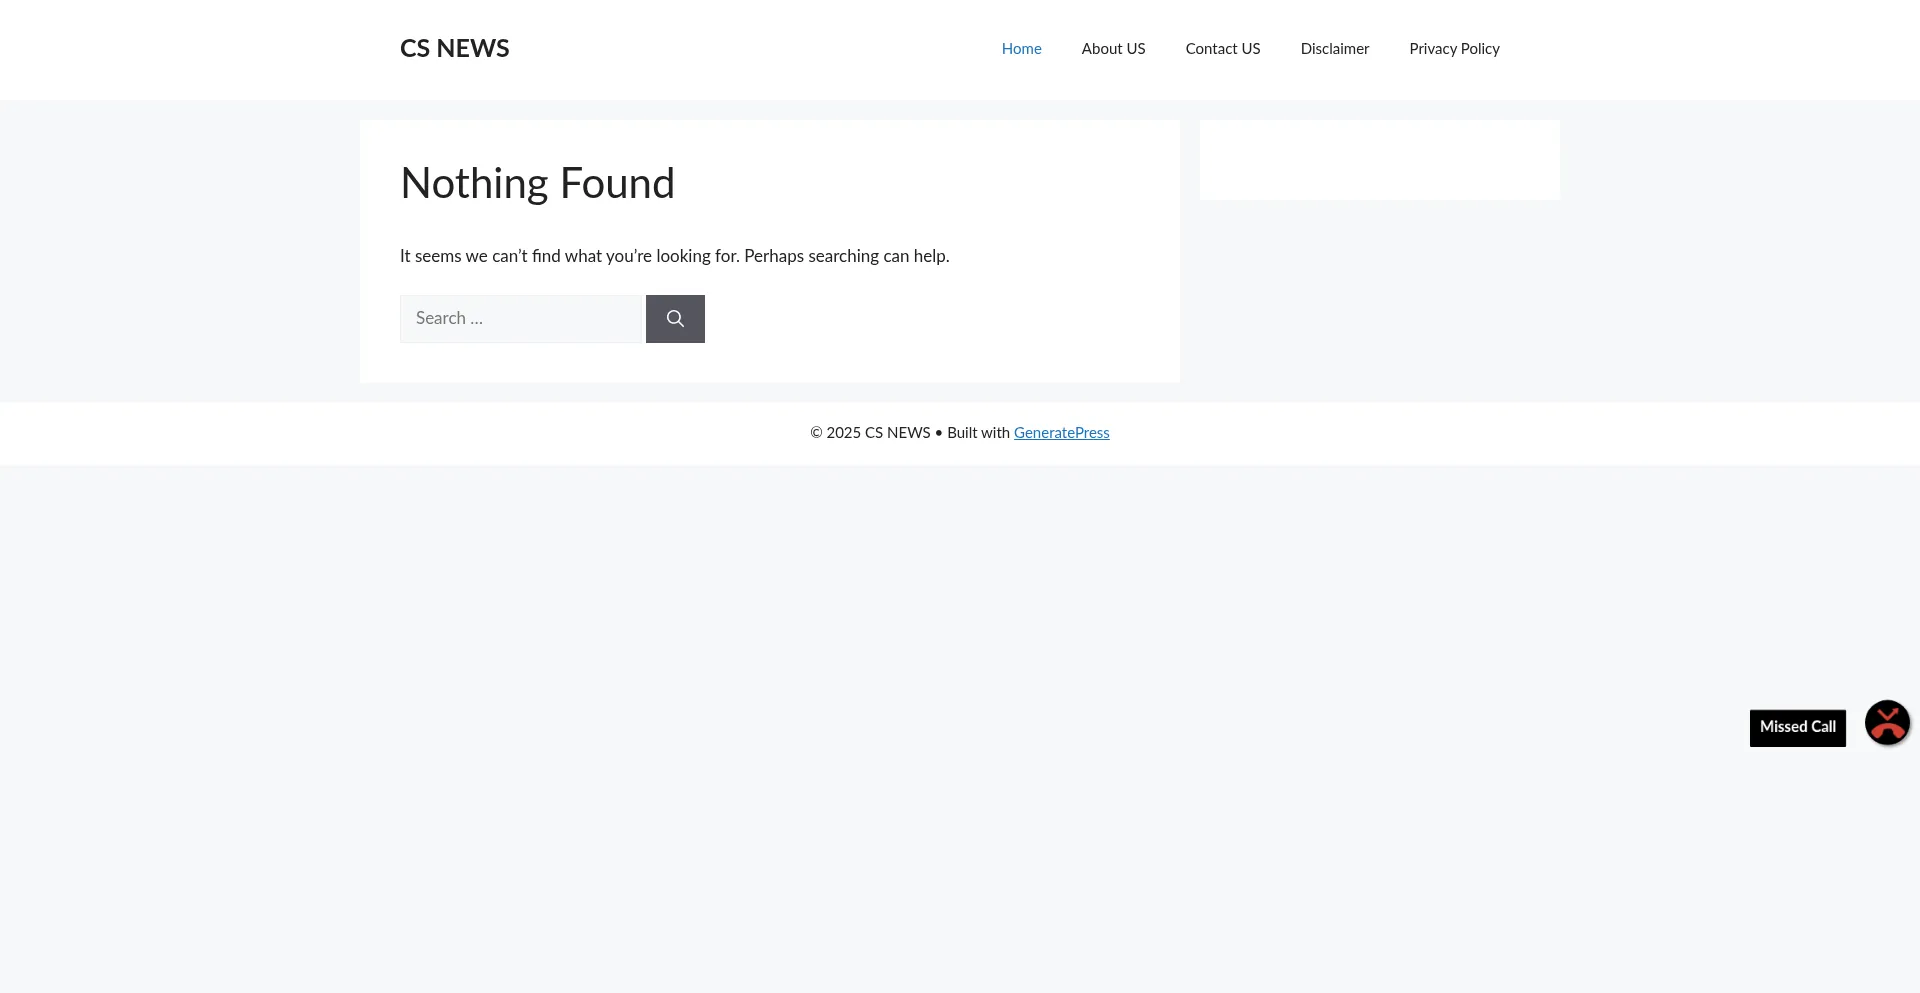Image resolution: width=1920 pixels, height=993 pixels.
Task: Click the red missed call phone icon
Action: (x=1887, y=723)
